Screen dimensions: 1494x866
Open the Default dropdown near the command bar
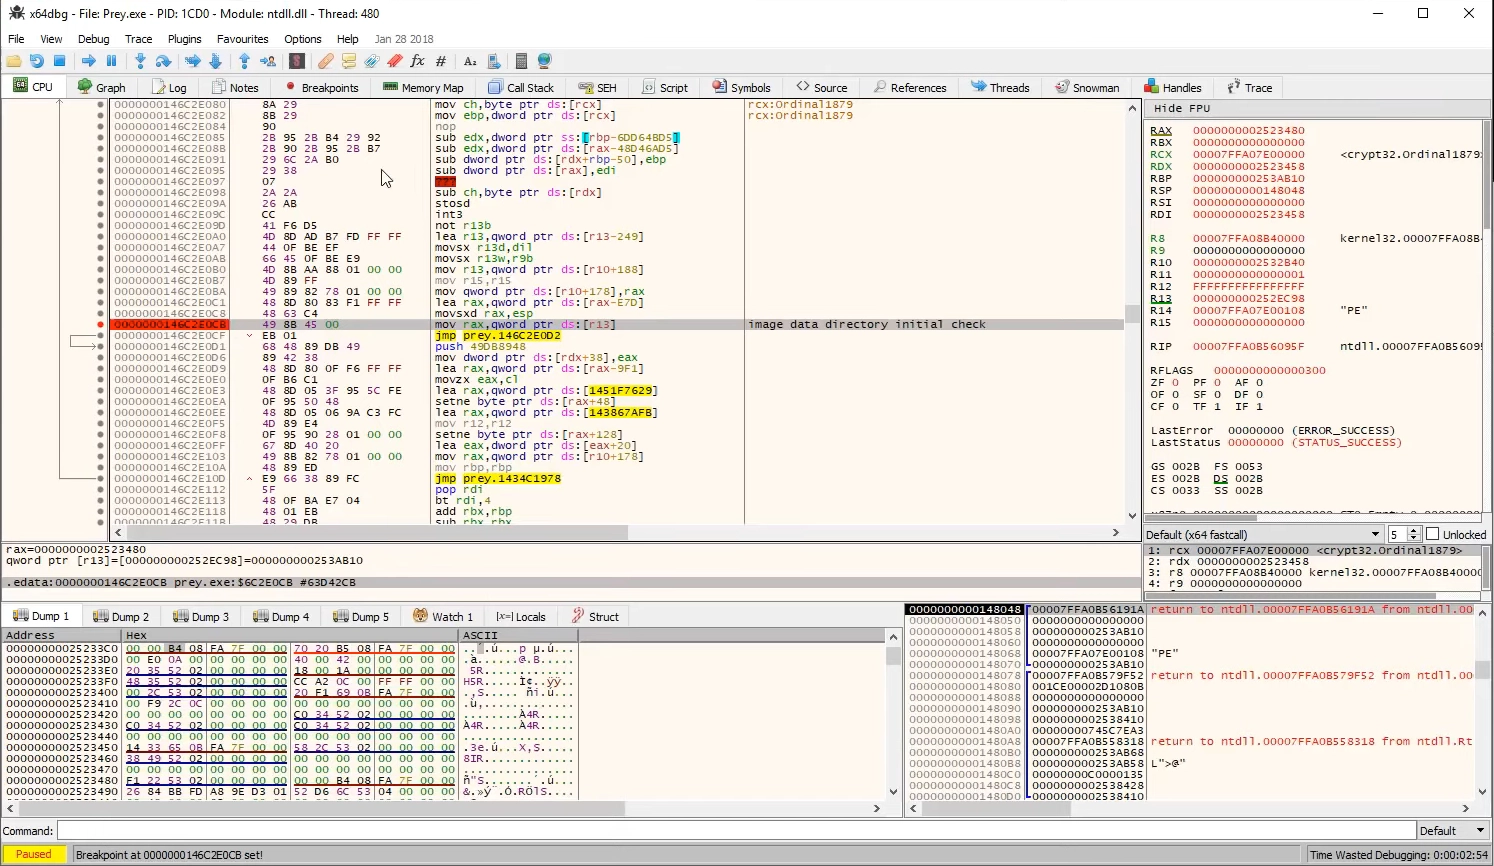click(x=1451, y=830)
